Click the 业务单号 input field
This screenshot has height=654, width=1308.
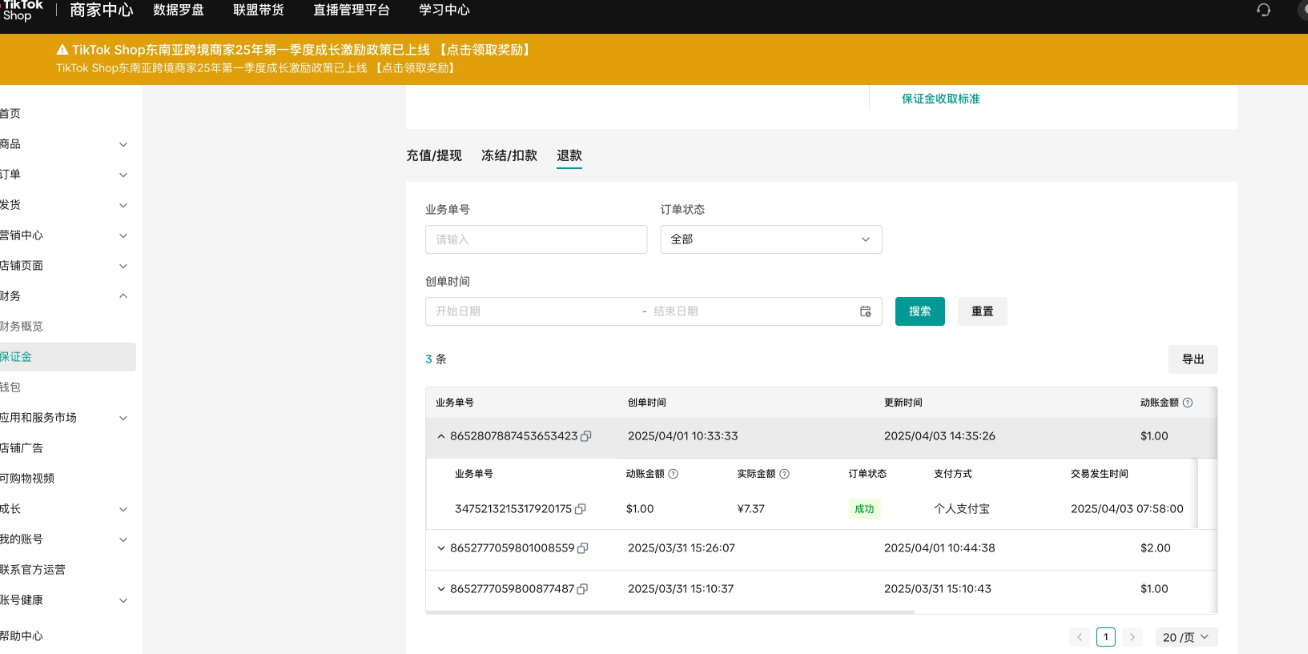[x=535, y=239]
